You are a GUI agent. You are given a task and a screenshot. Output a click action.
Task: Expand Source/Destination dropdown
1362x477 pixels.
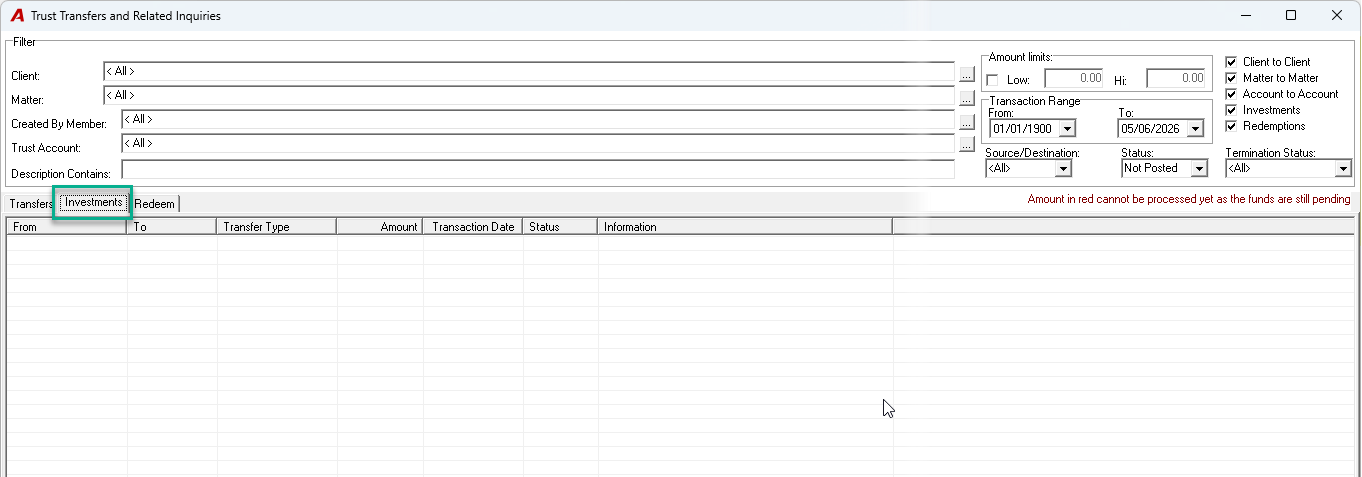(x=1063, y=169)
